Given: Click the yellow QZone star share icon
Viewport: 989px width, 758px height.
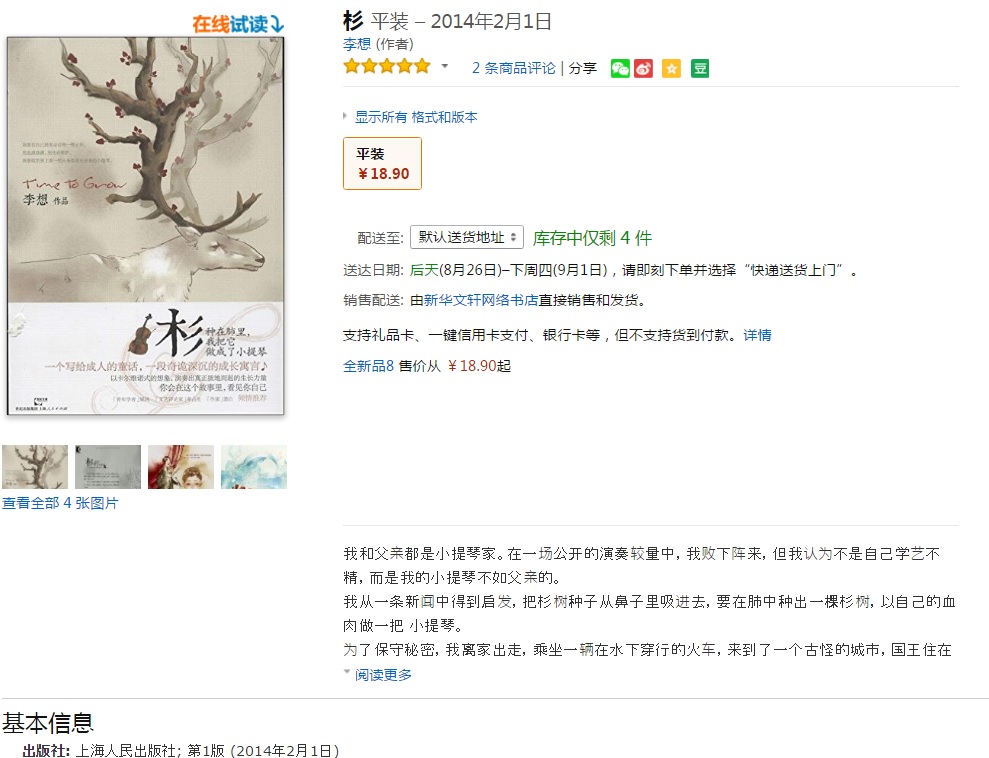Looking at the screenshot, I should [x=671, y=68].
